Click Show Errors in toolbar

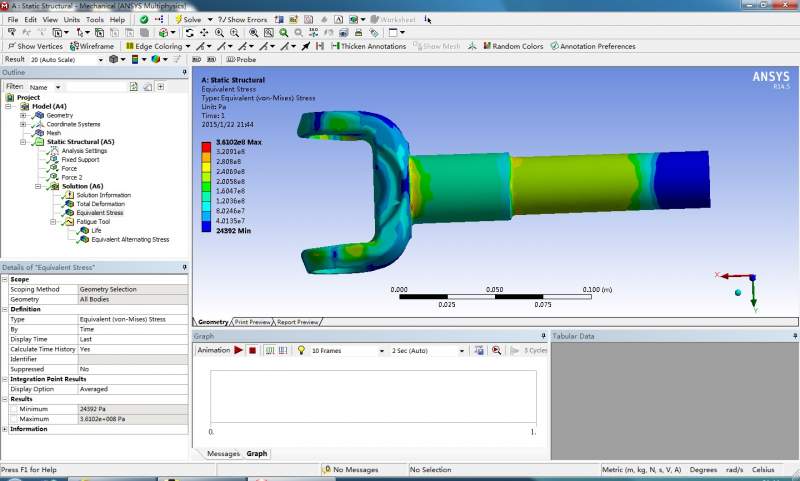243,19
